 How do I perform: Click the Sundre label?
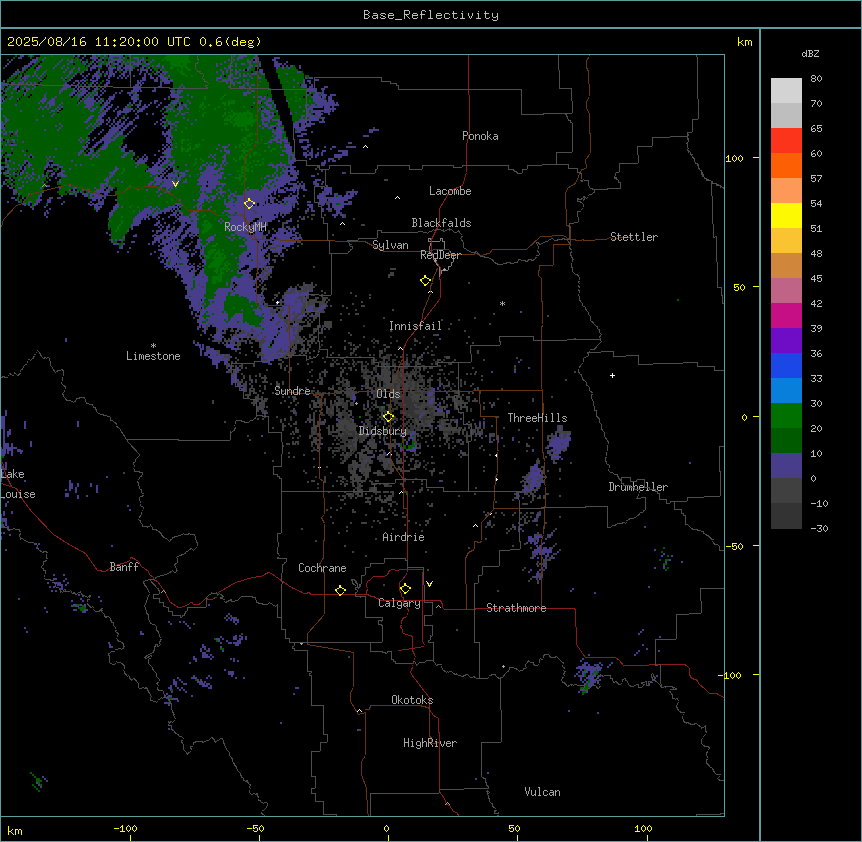pos(292,391)
